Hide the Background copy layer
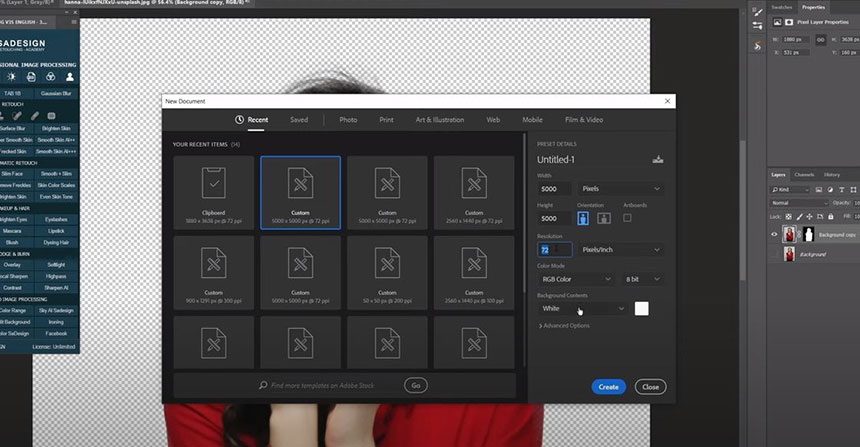Viewport: 860px width, 447px height. click(x=775, y=235)
